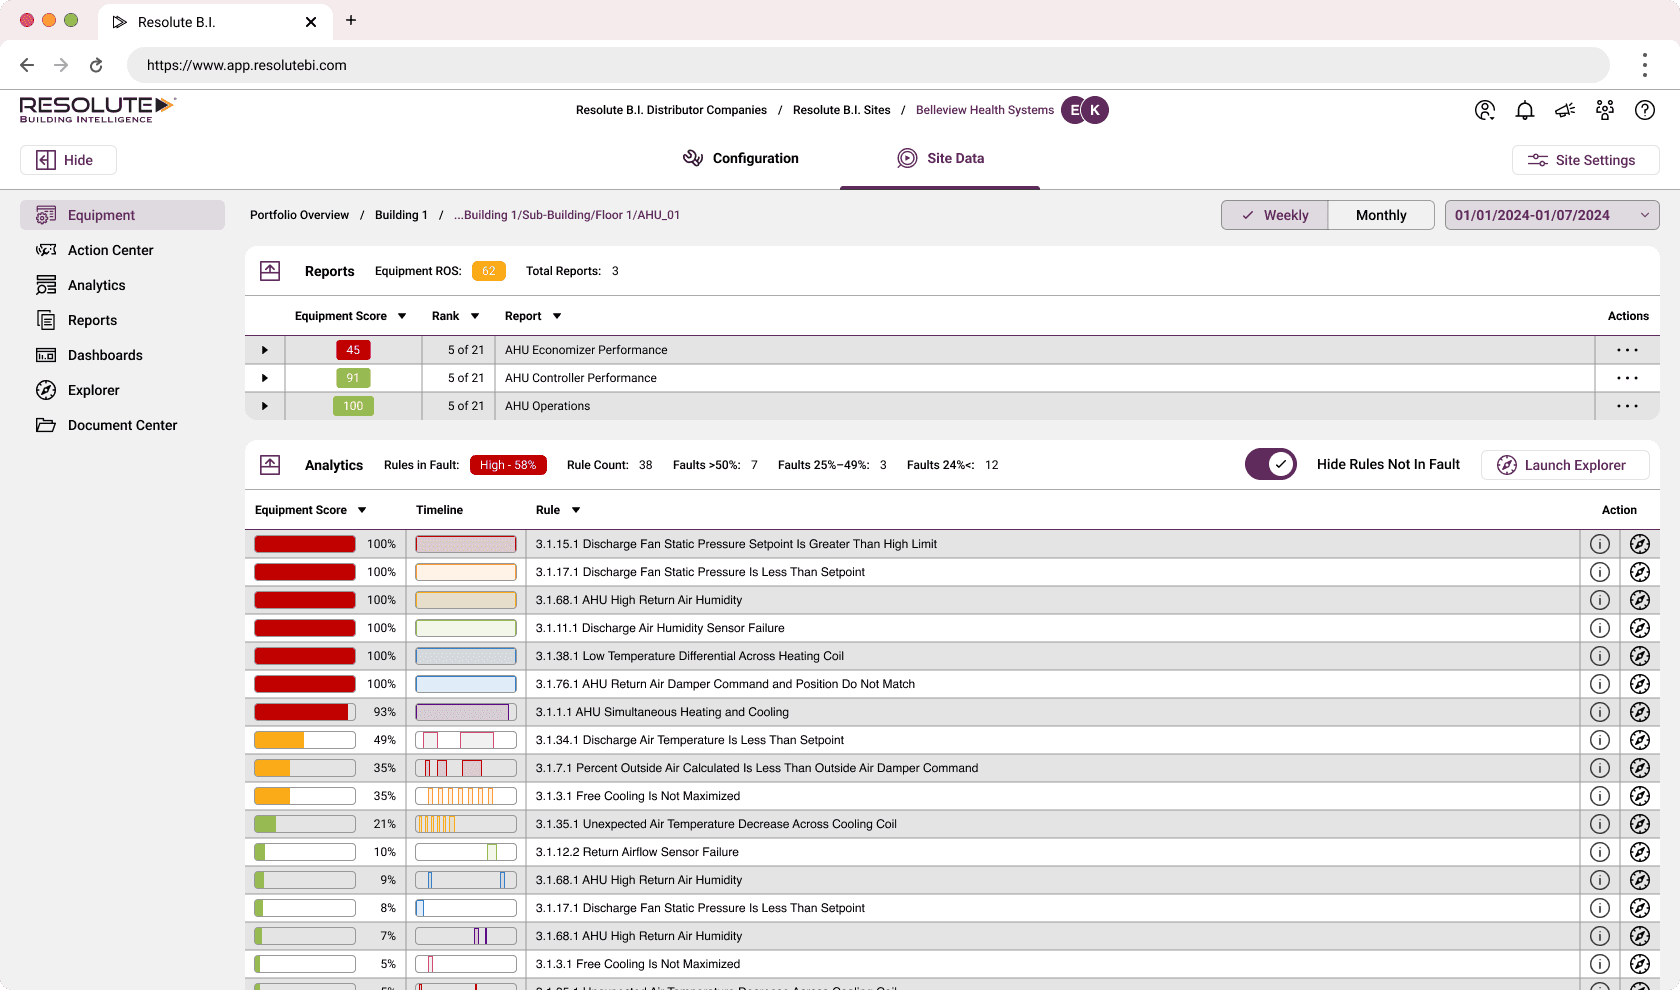Sort by the Rank column
The height and width of the screenshot is (990, 1680).
click(456, 316)
